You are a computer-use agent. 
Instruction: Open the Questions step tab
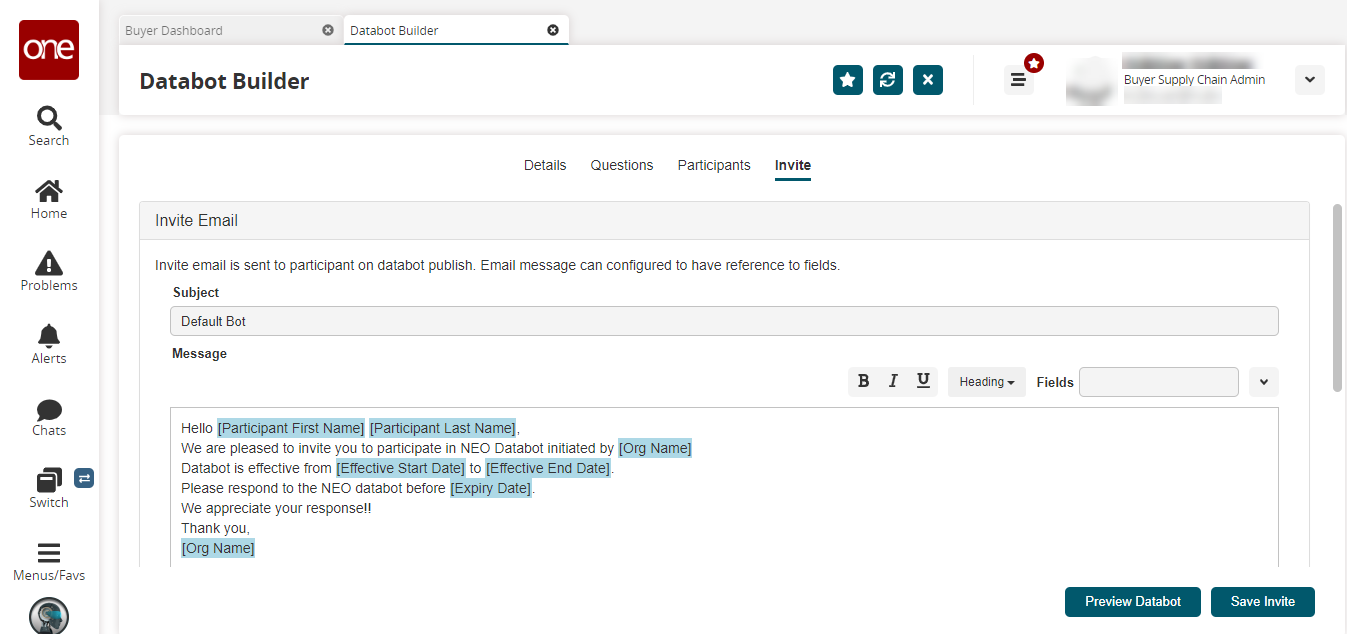point(622,165)
